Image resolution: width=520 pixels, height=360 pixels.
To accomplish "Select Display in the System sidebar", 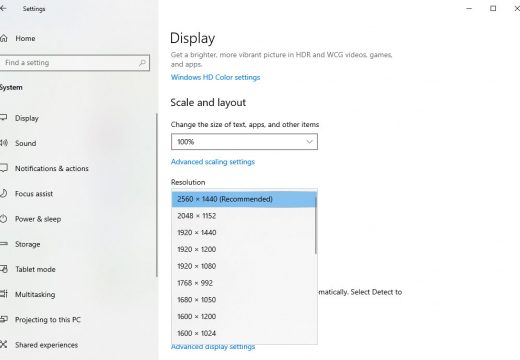I will tap(27, 118).
